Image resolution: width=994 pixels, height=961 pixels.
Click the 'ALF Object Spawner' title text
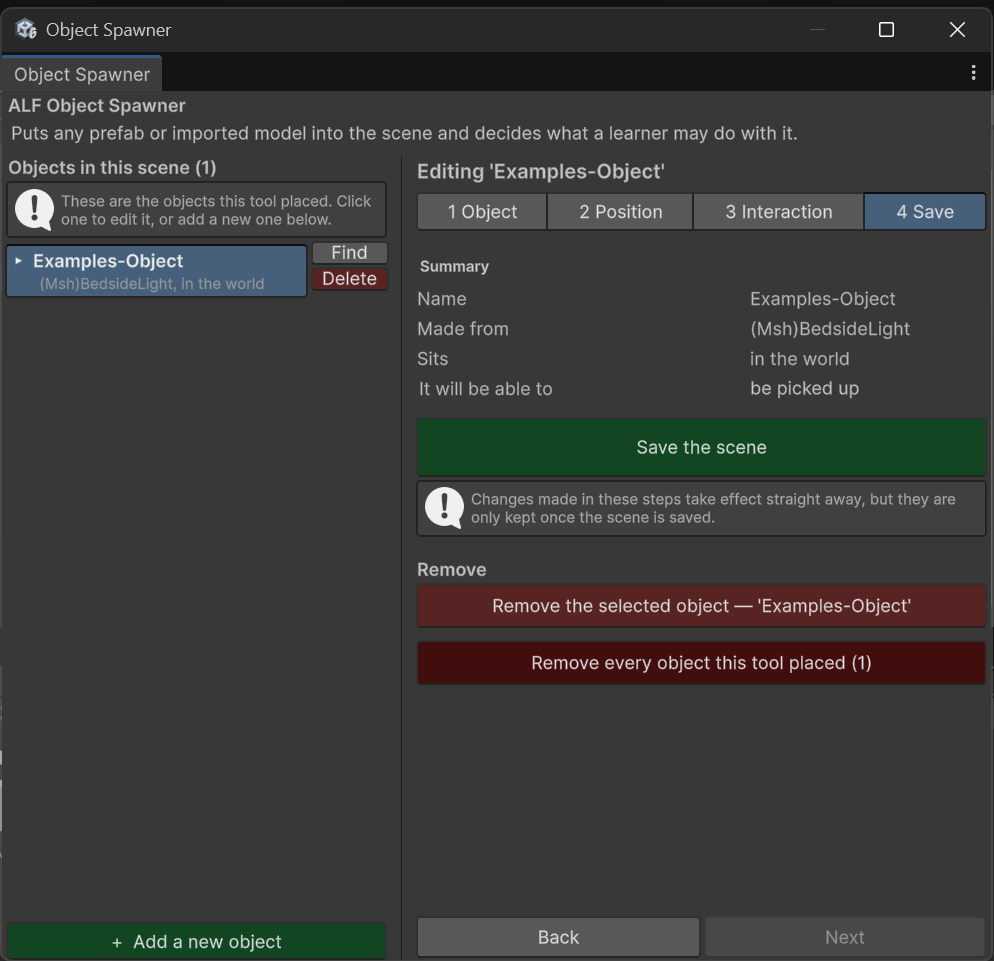97,105
